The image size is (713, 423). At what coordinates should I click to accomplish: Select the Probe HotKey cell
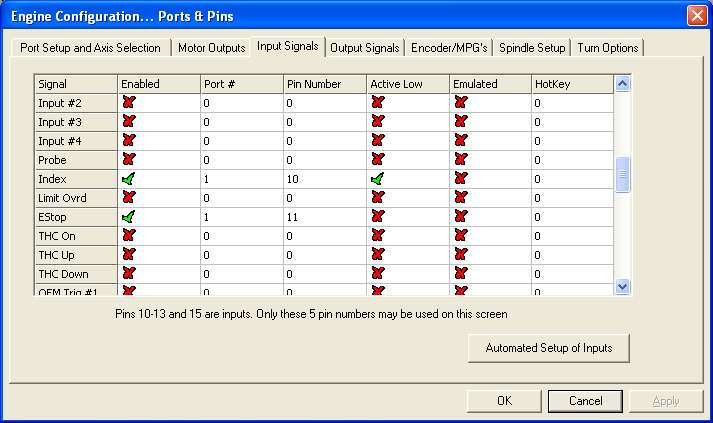click(572, 160)
